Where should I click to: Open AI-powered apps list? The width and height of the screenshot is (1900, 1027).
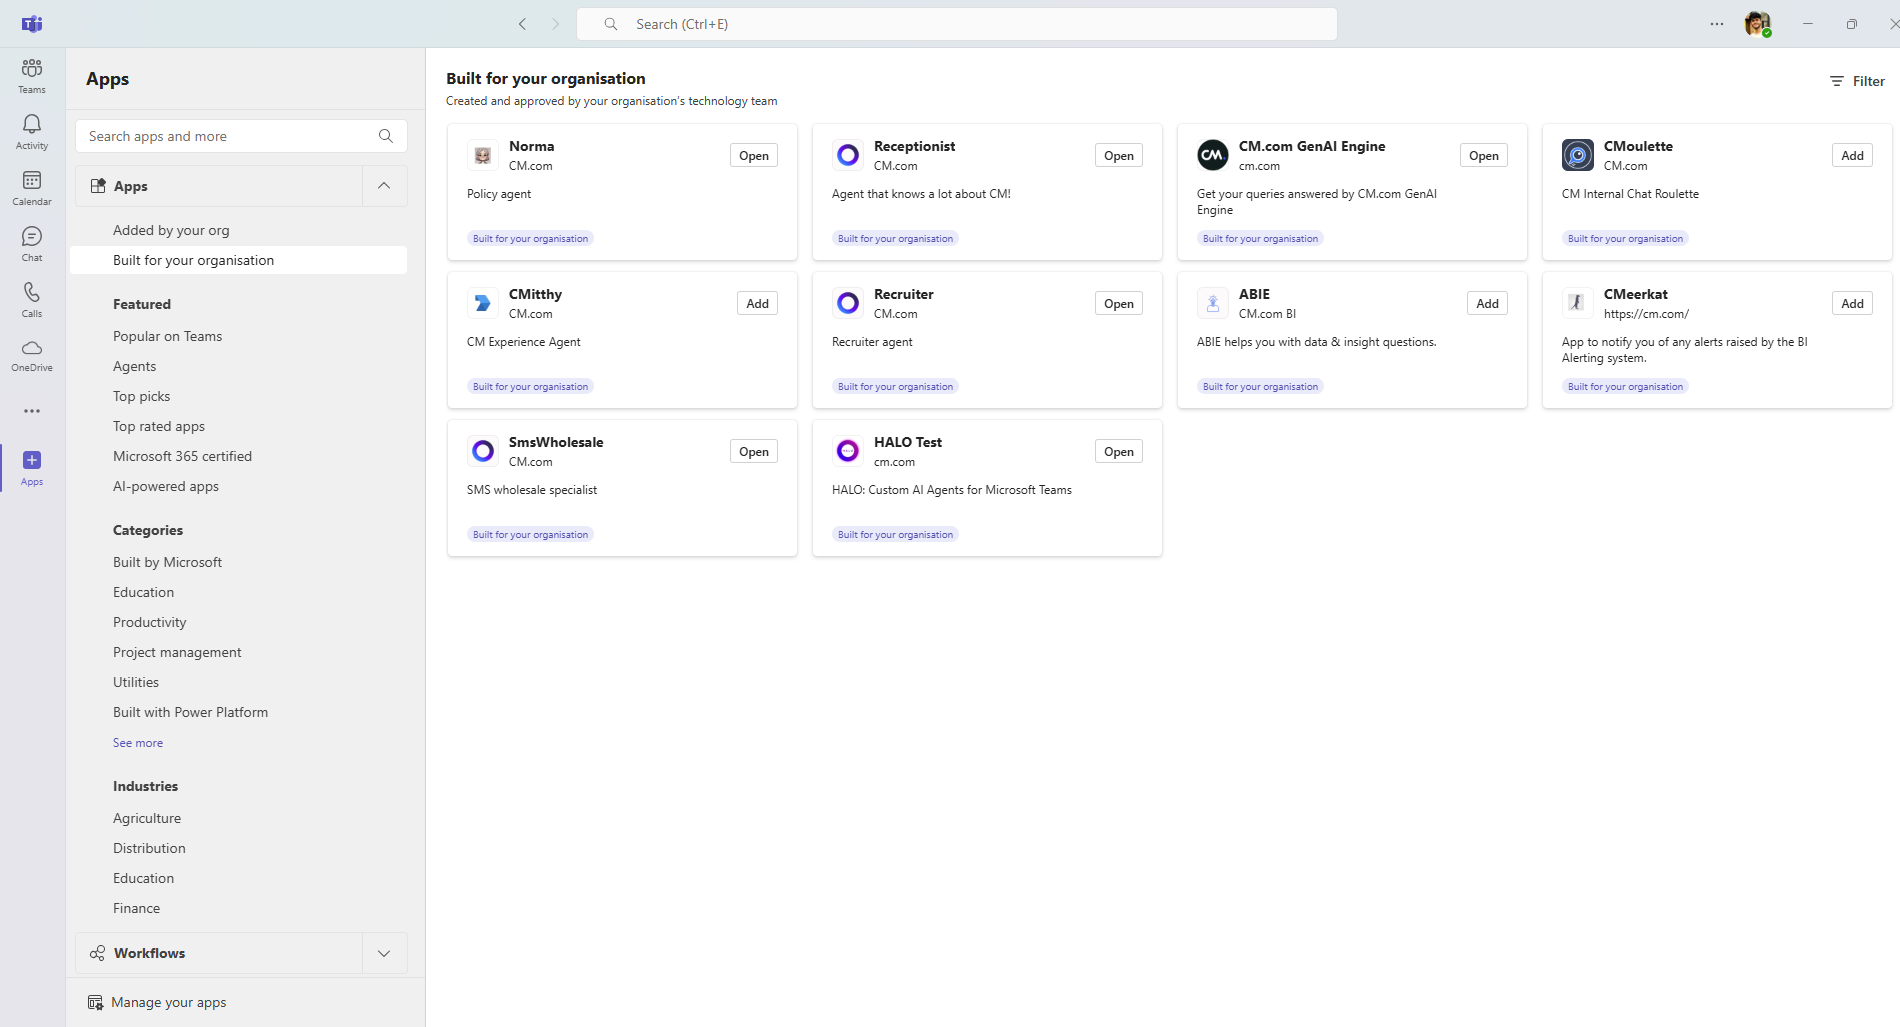click(x=166, y=486)
